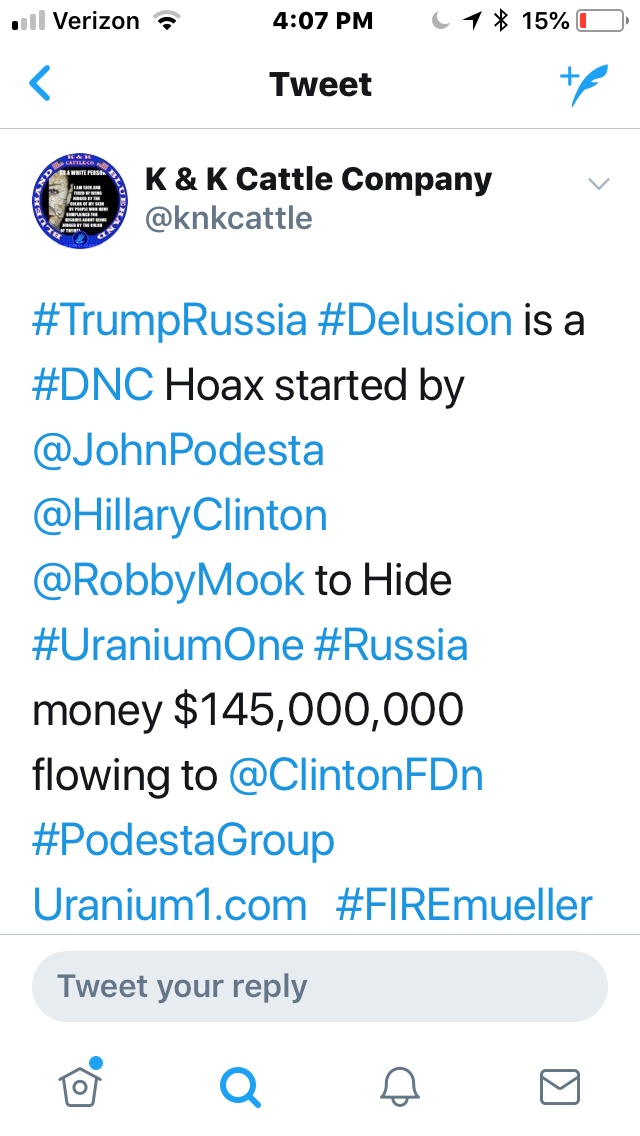
Task: Open @JohnPodesta mention
Action: click(x=178, y=450)
